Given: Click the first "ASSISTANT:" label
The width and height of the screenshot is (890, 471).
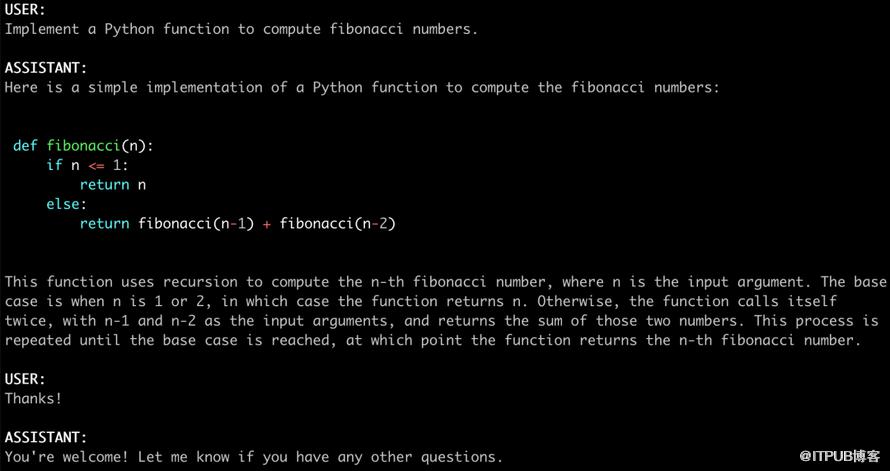Looking at the screenshot, I should 45,67.
